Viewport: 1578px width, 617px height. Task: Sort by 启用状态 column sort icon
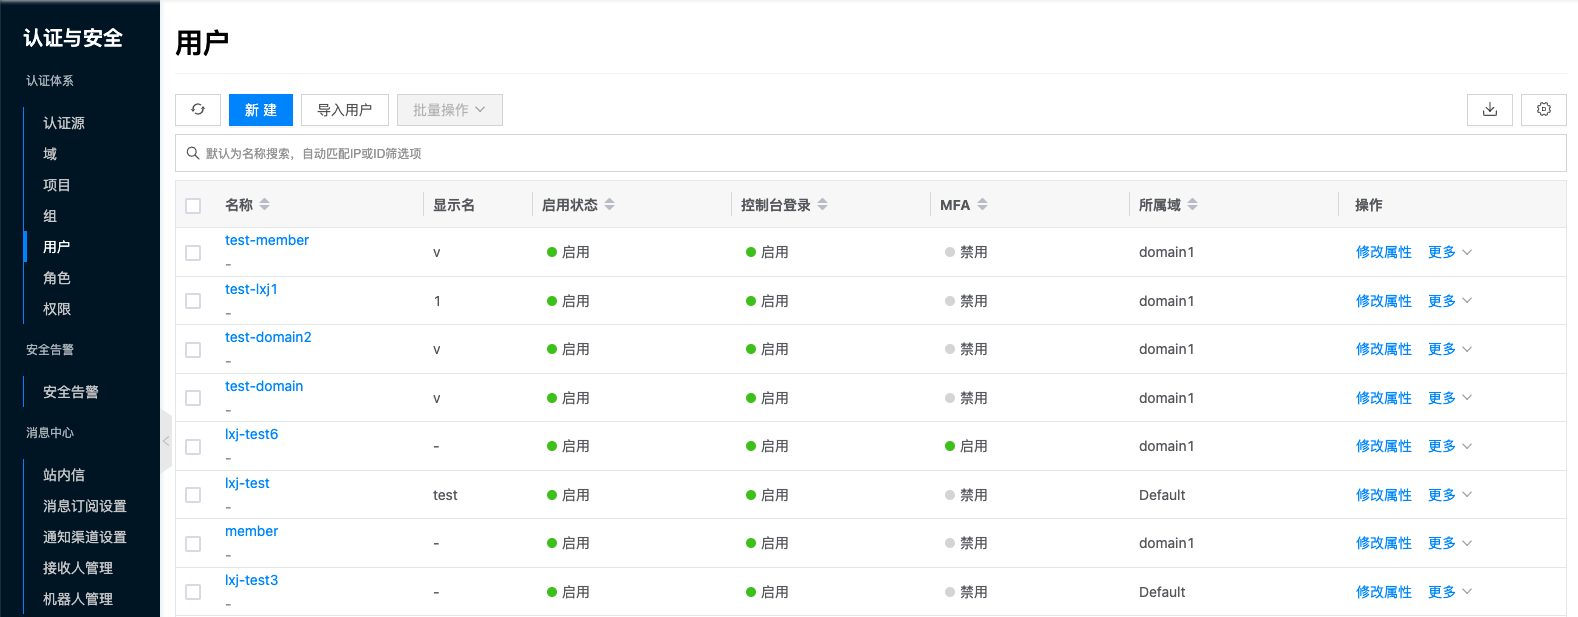click(x=610, y=205)
